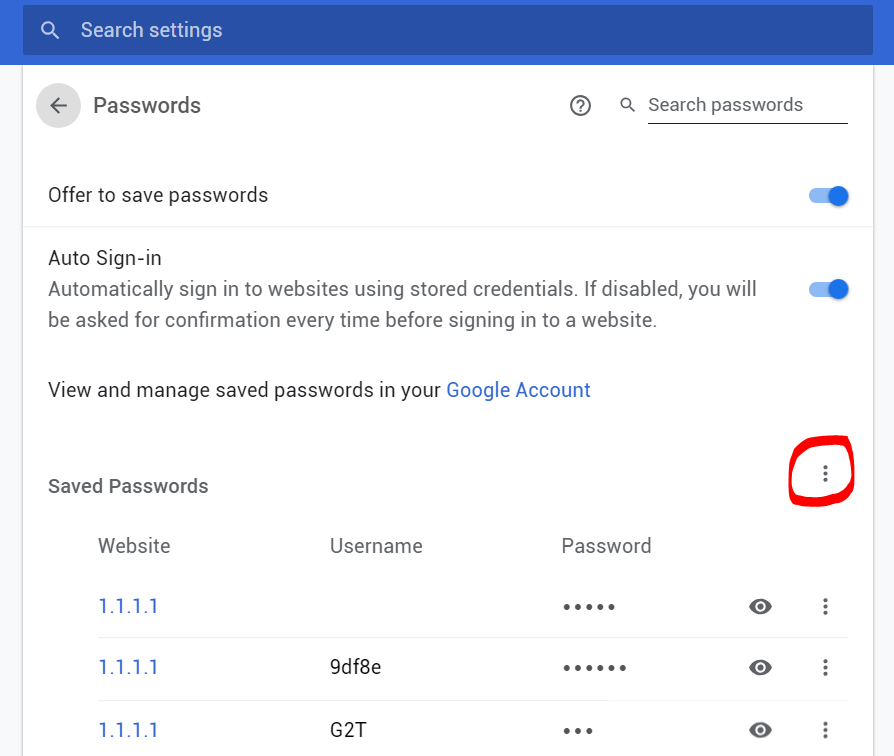Open the 1.1.1.1 link for user G2T
The image size is (894, 756).
[x=128, y=730]
